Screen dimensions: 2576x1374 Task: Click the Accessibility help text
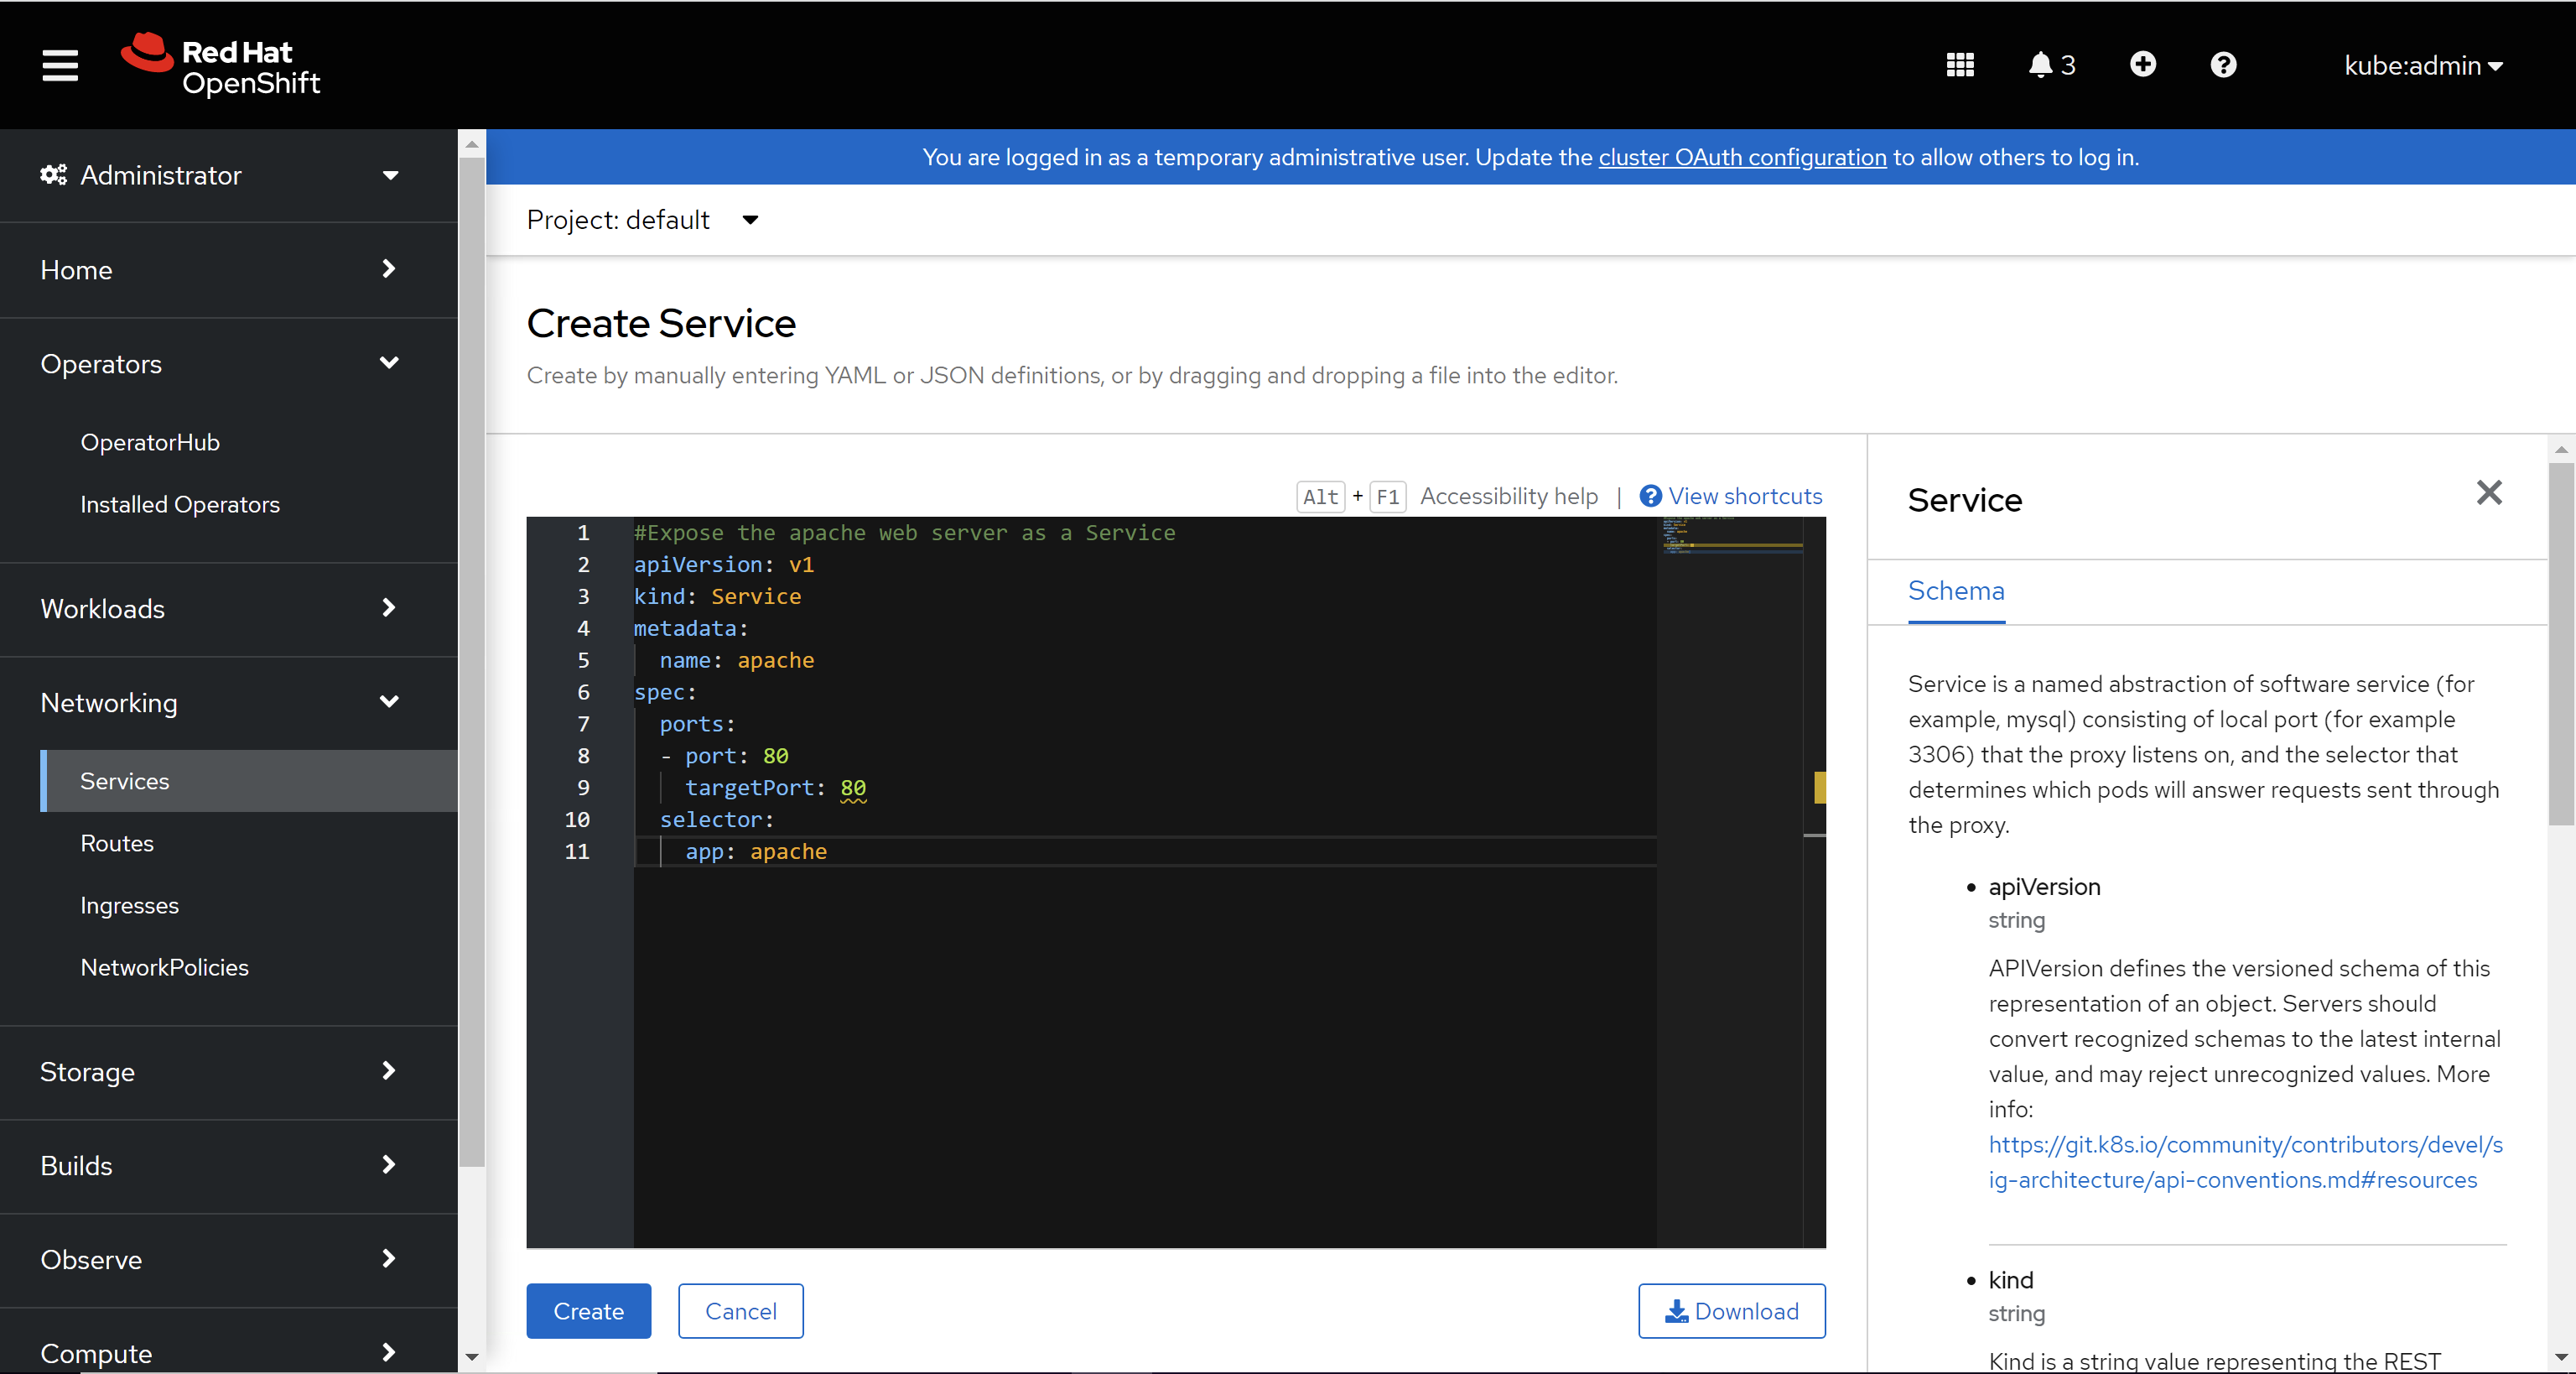point(1509,496)
